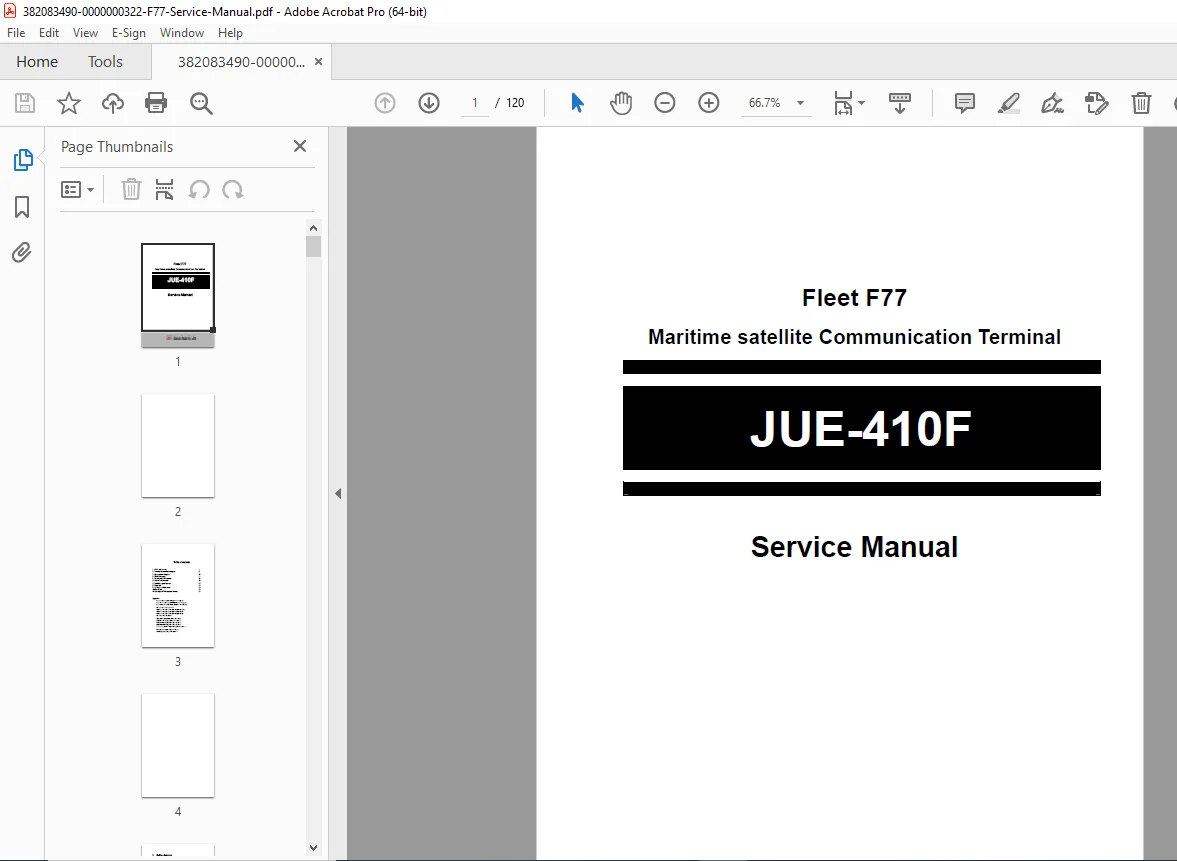Expand fit page options dropdown arrow
Image resolution: width=1177 pixels, height=861 pixels.
[861, 103]
